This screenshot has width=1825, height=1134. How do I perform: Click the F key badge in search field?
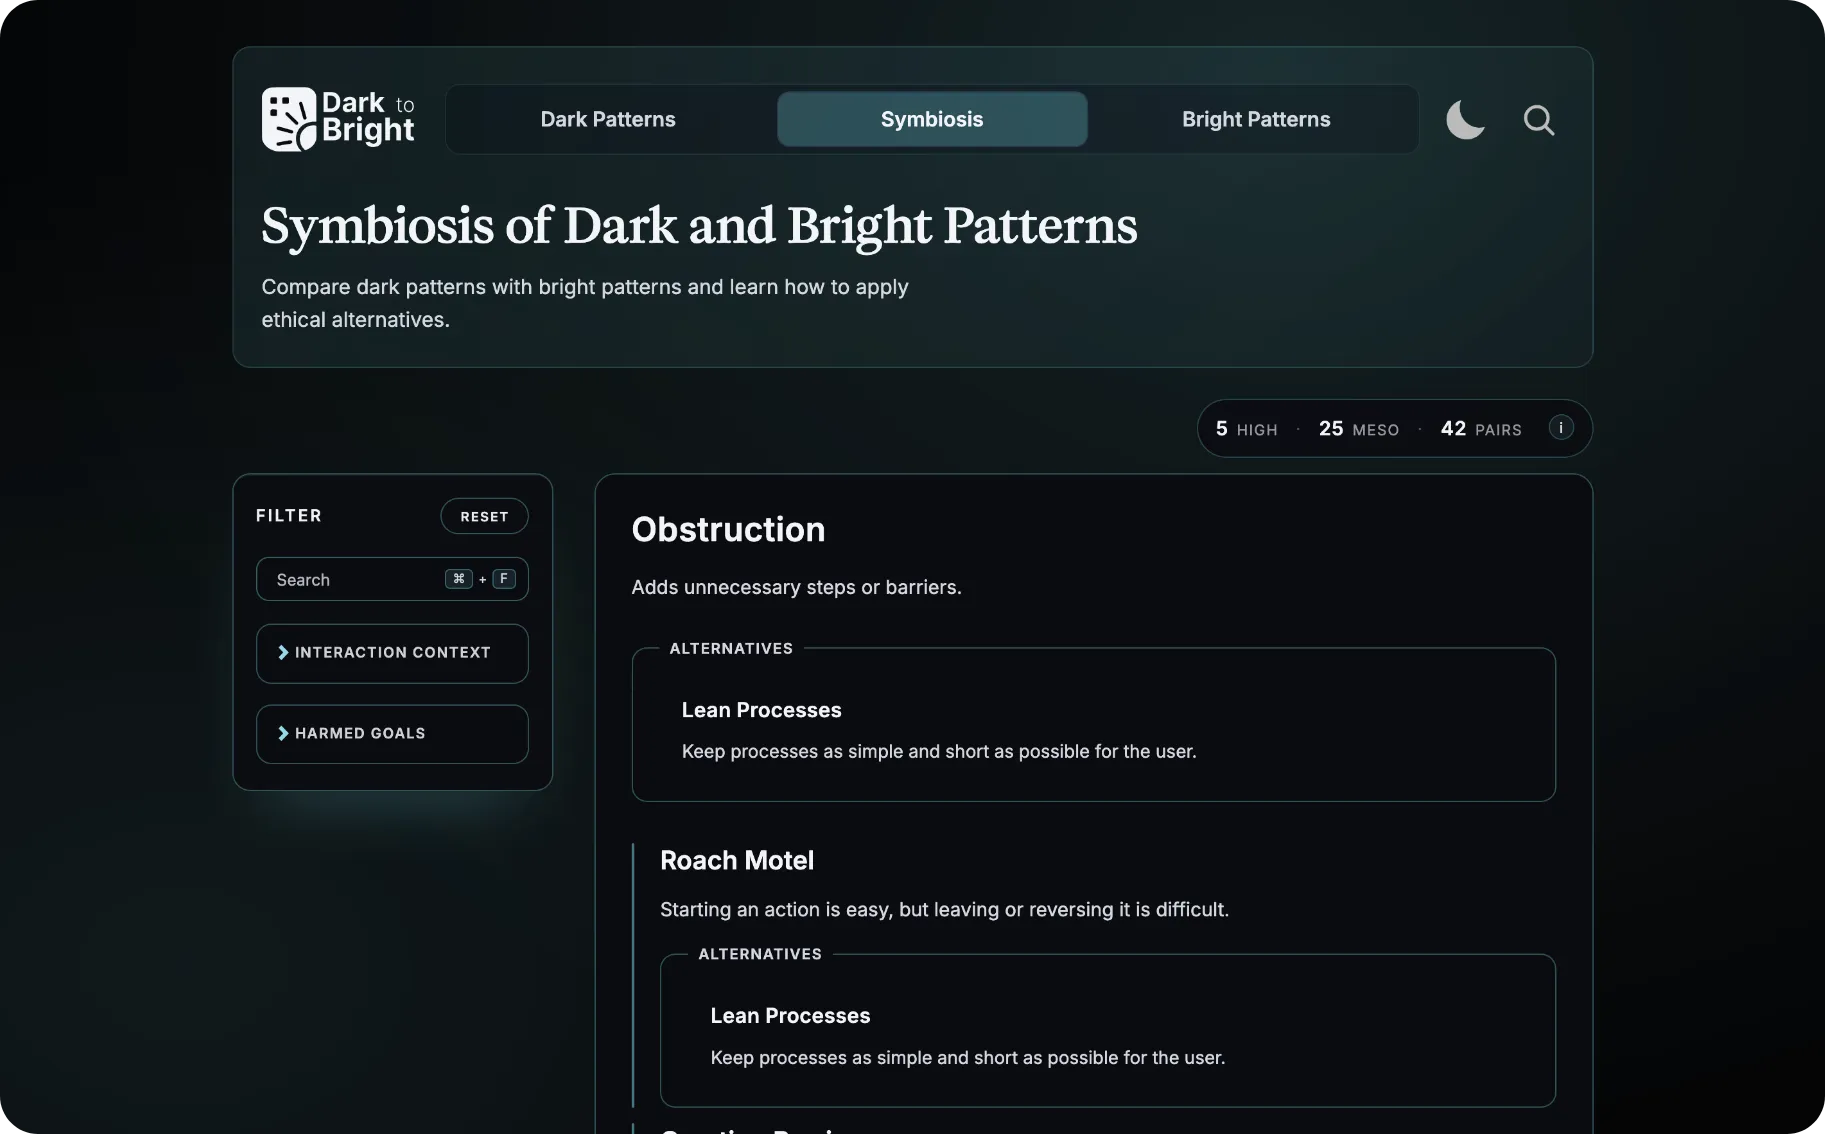(504, 579)
